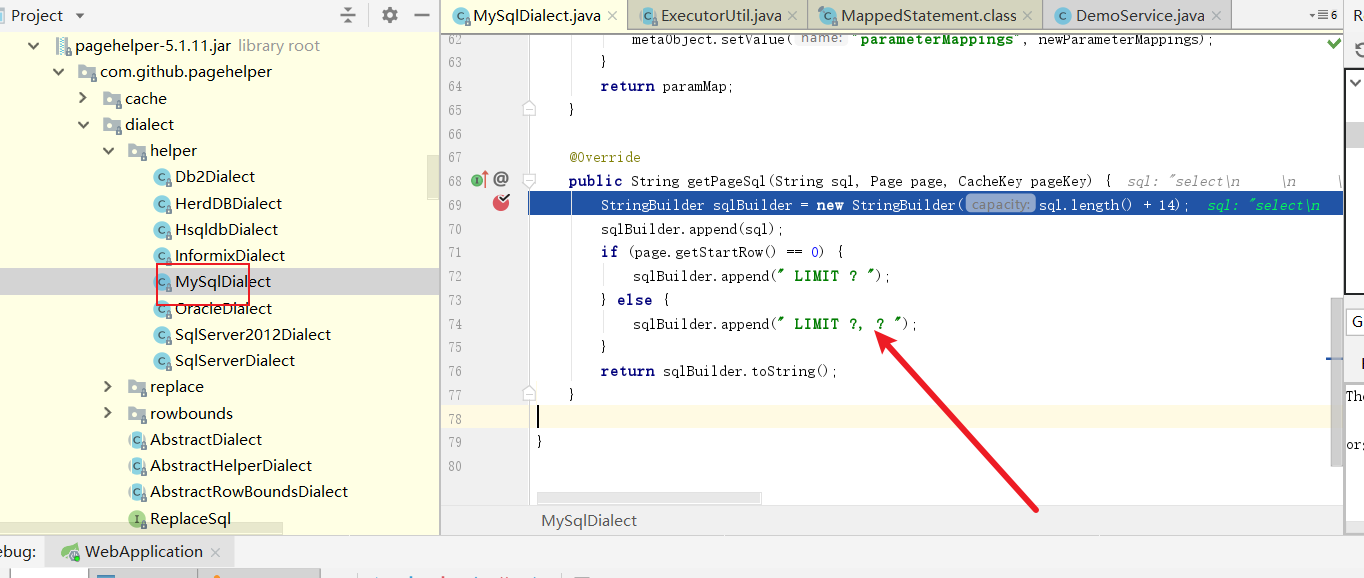Show hidden tabs list dropdown
Screen dimensions: 1364x578
tap(1321, 15)
